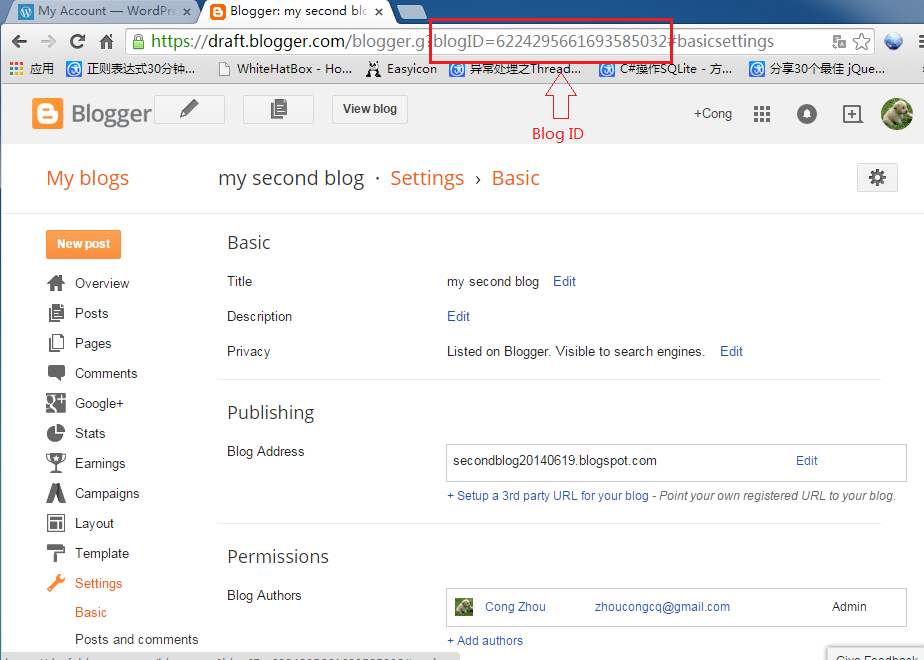Click the browser reload button
The image size is (924, 660).
77,42
